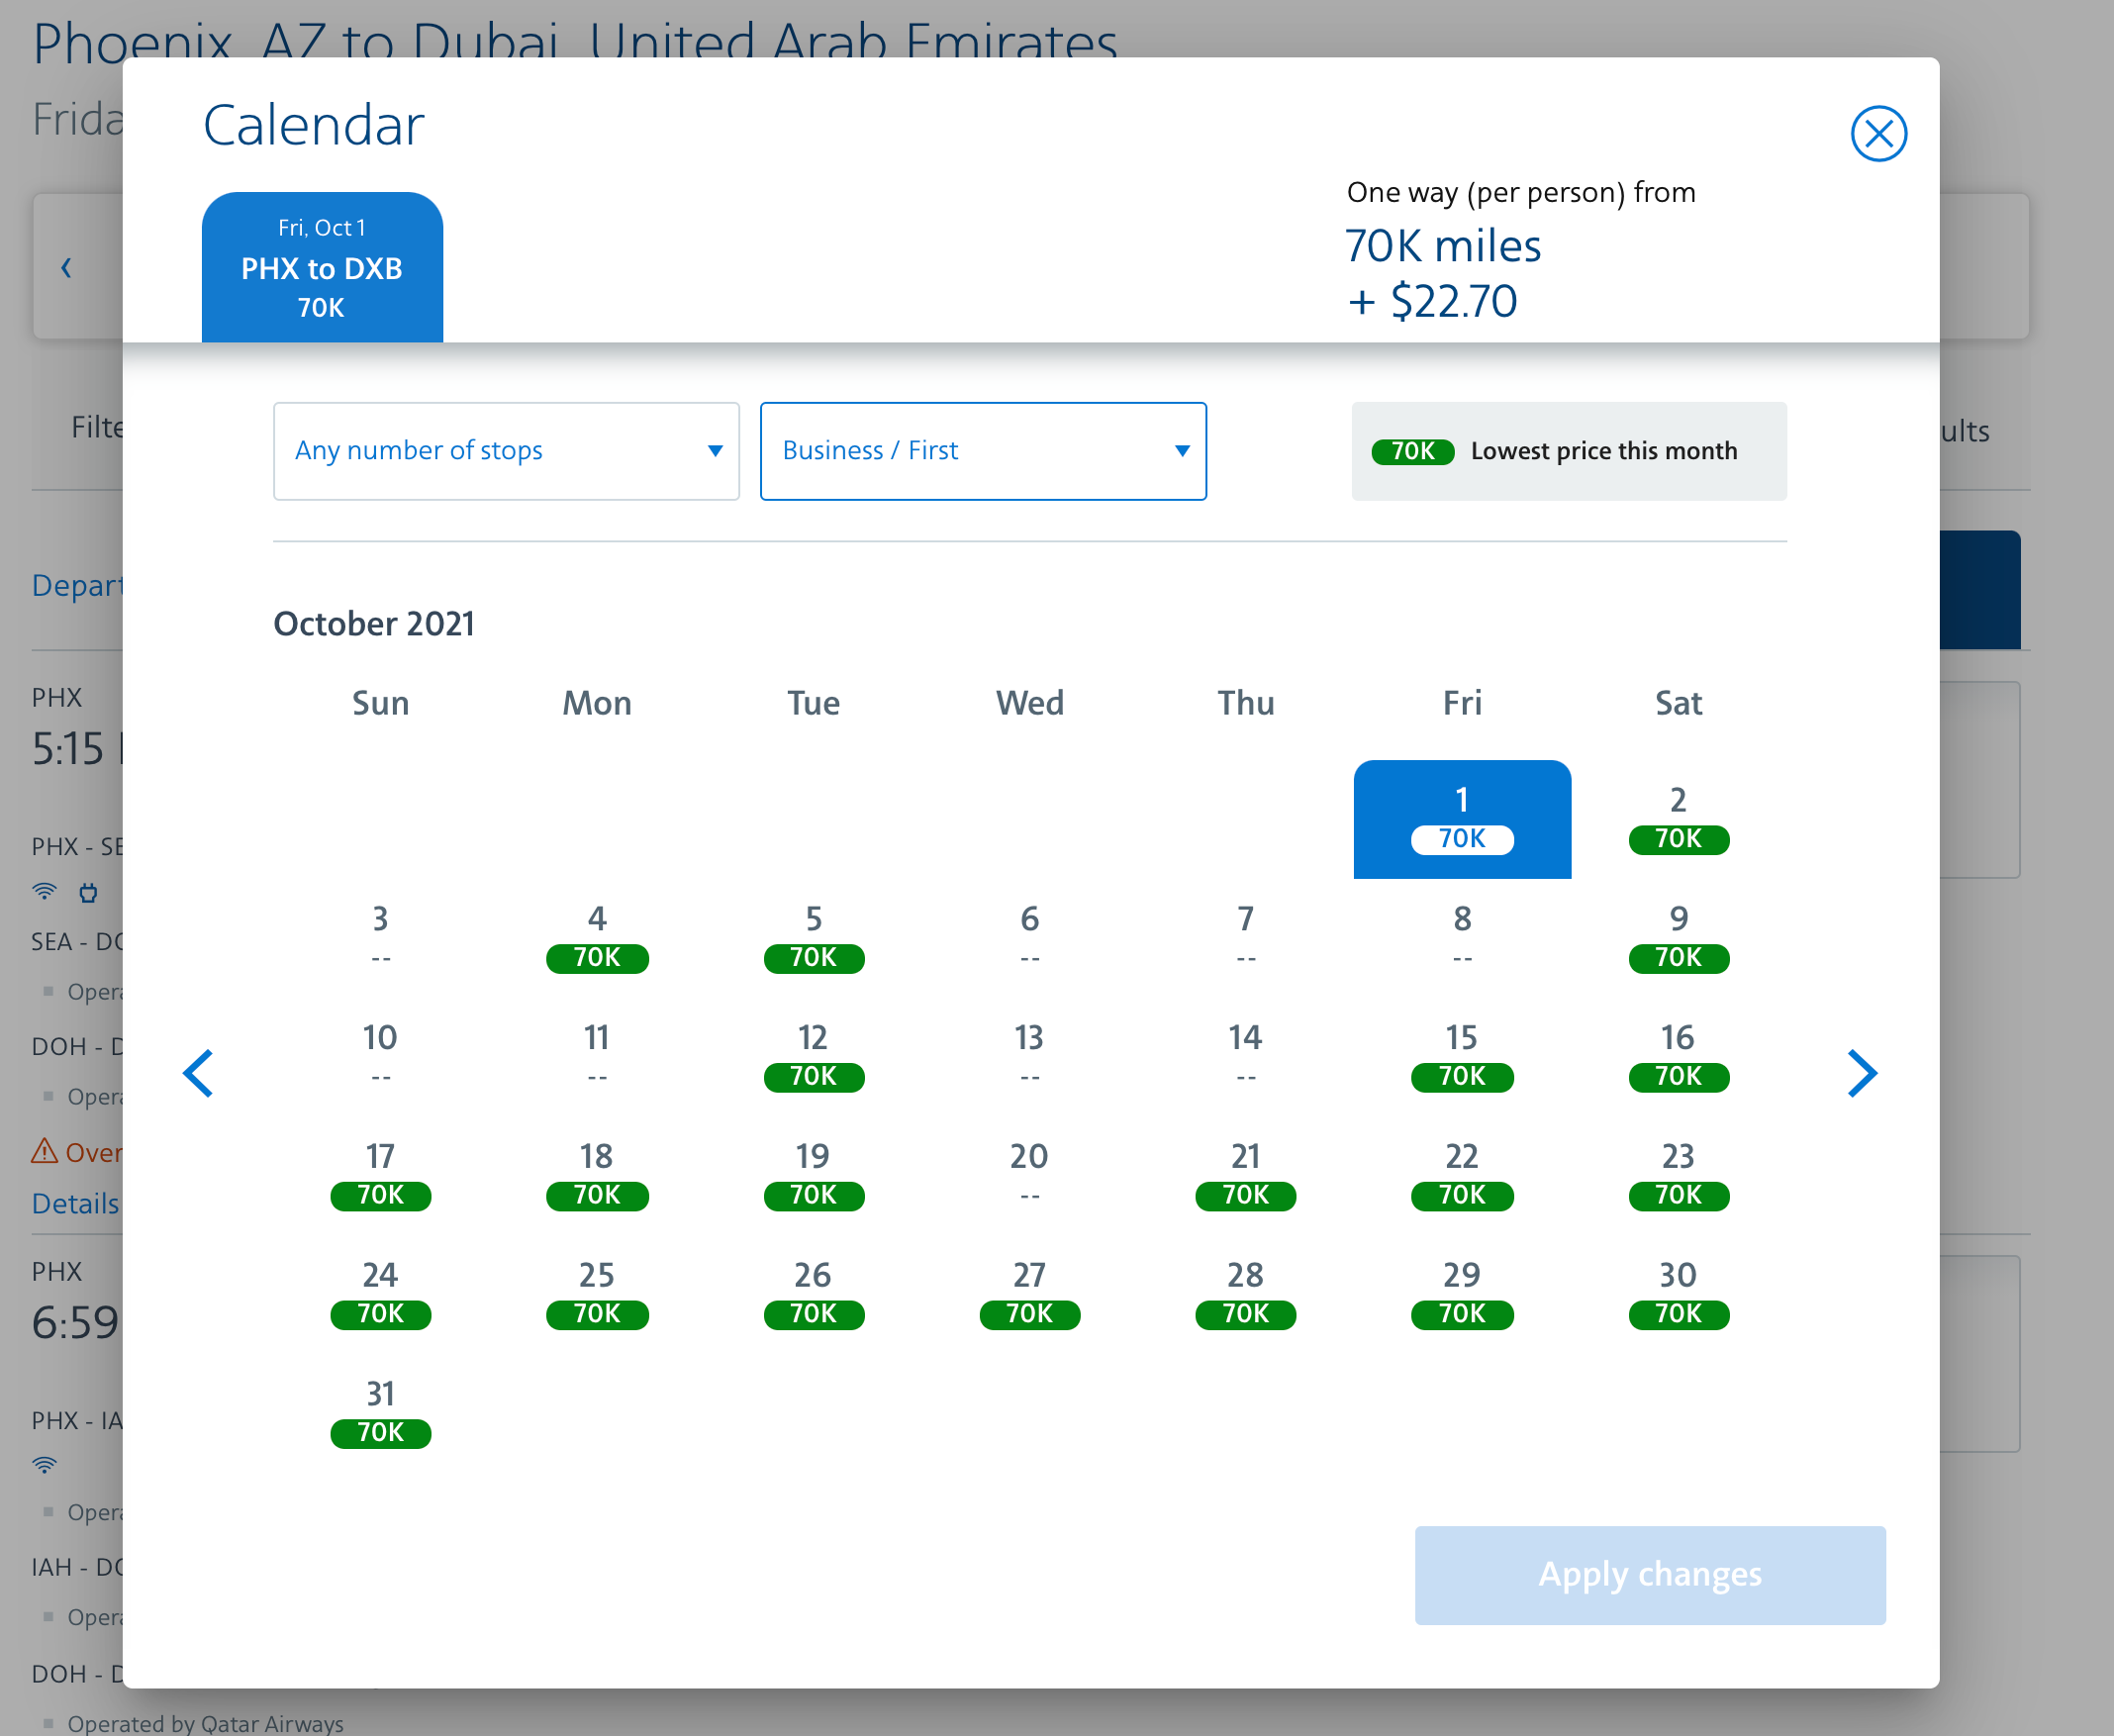This screenshot has height=1736, width=2114.
Task: Choose Sunday October 31 date
Action: (x=380, y=1413)
